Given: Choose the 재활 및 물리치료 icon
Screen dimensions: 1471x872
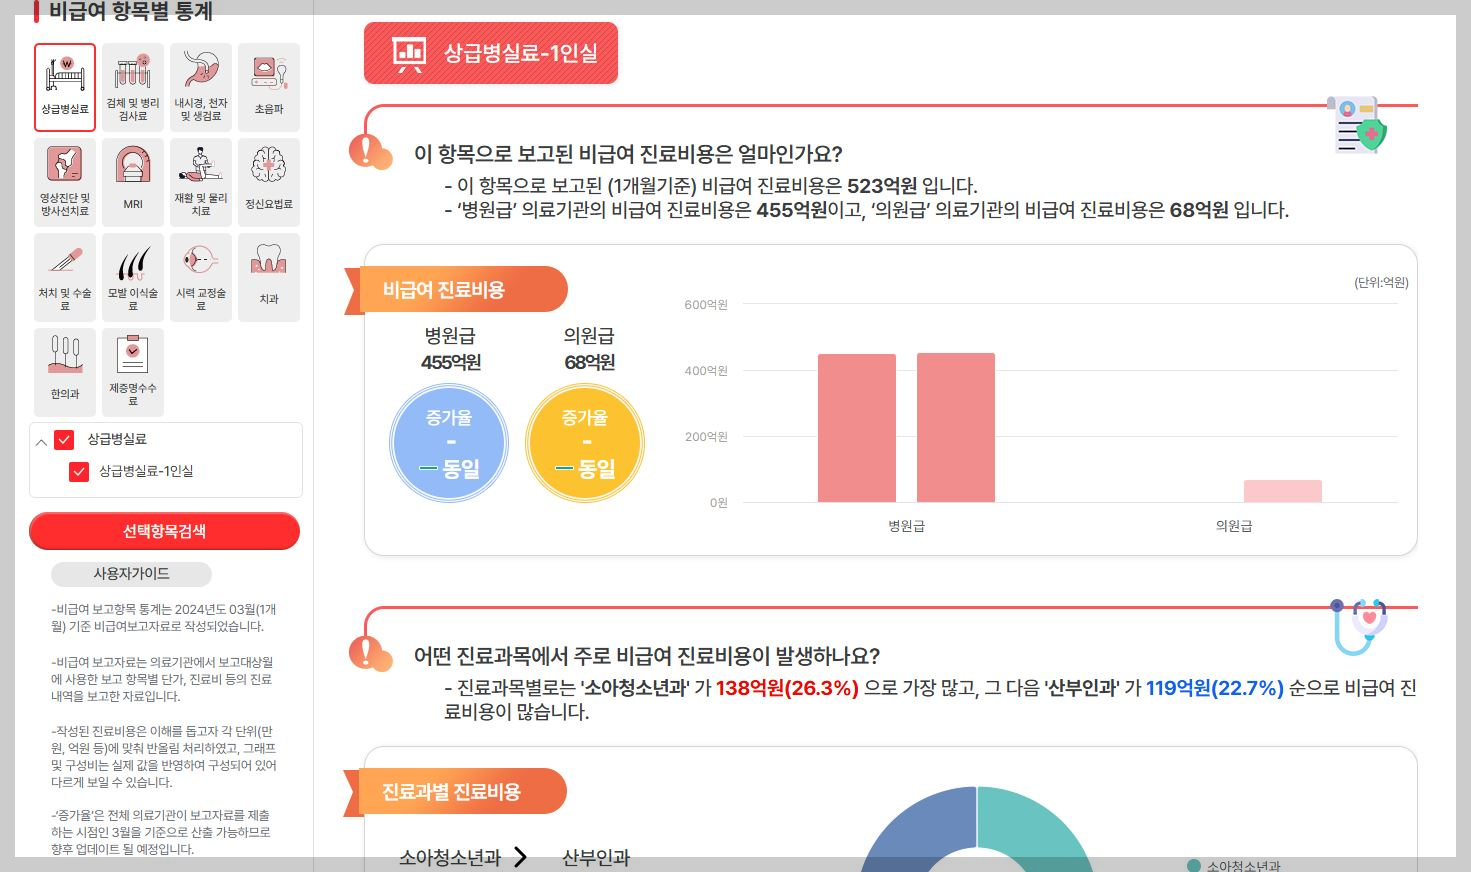Looking at the screenshot, I should coord(201,182).
